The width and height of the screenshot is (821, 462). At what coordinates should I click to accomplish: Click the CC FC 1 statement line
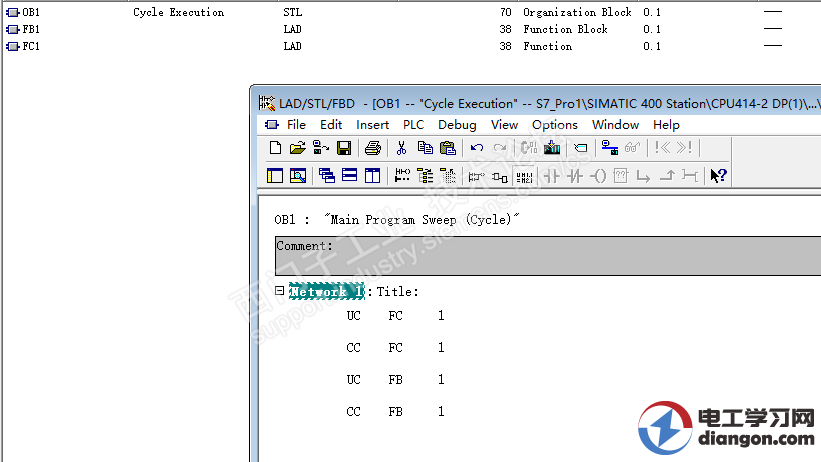395,347
